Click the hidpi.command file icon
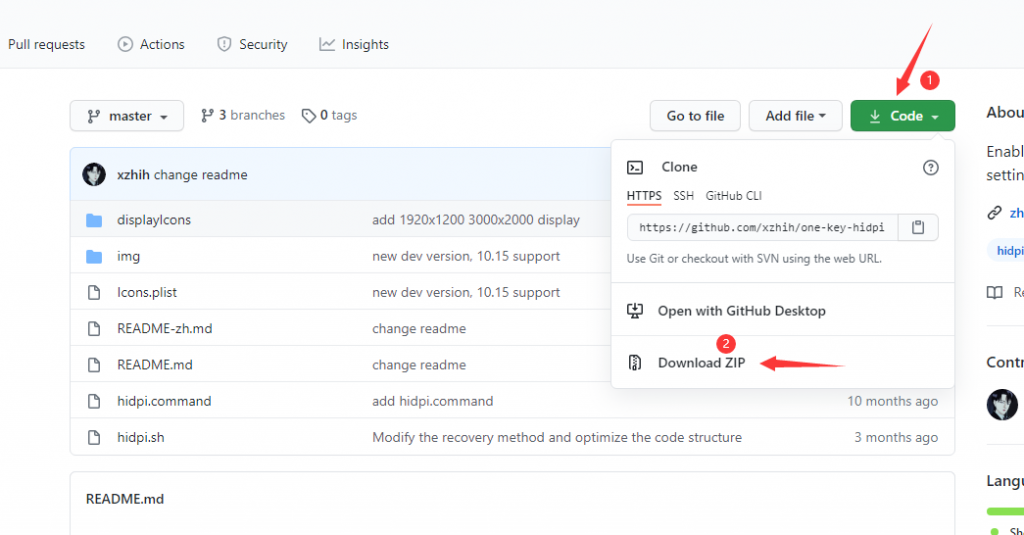Viewport: 1024px width, 535px height. [x=94, y=401]
